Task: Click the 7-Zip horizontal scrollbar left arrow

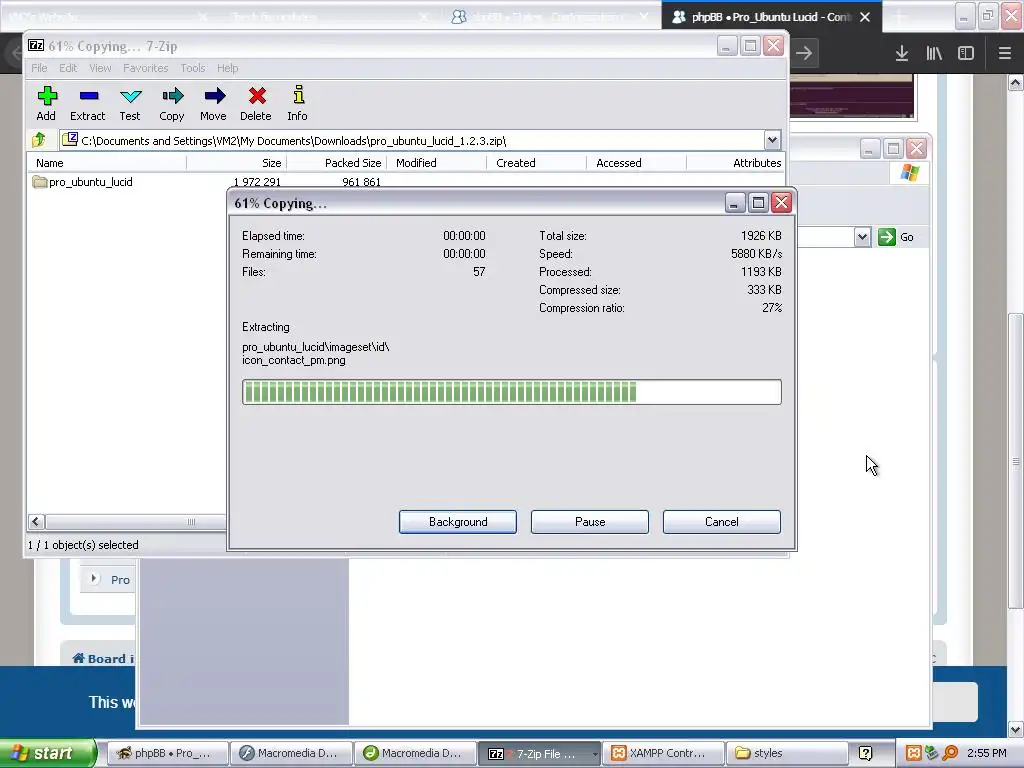Action: [36, 521]
